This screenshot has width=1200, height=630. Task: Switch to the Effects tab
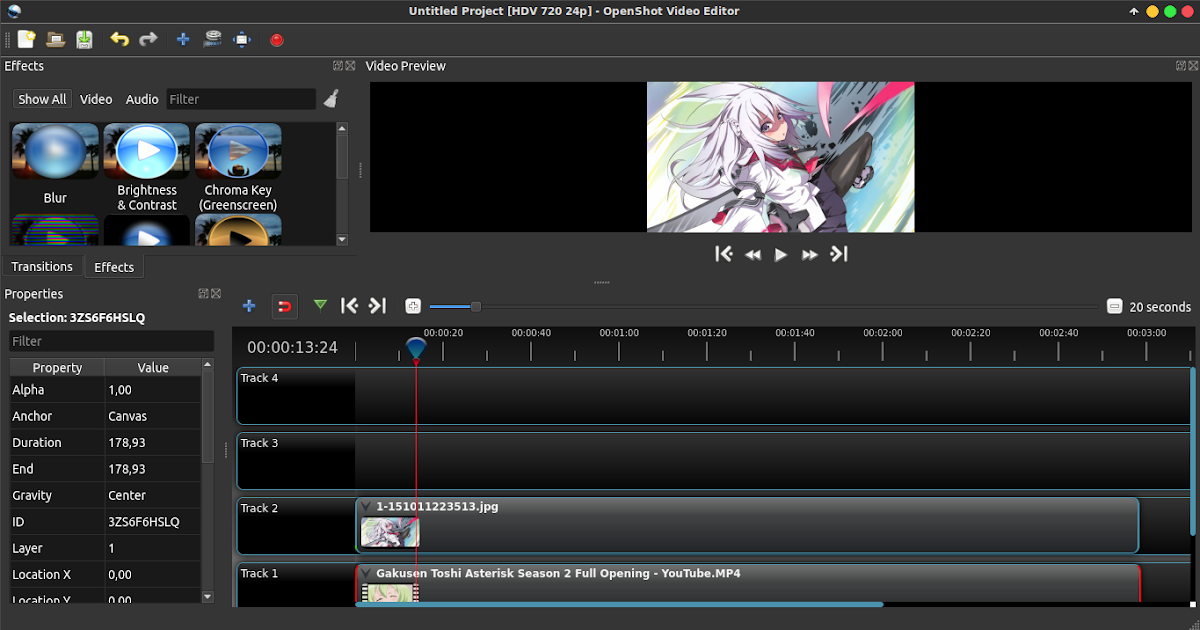113,267
